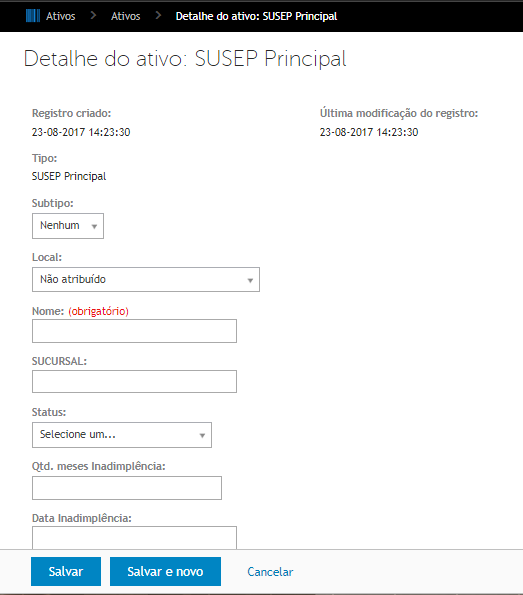Screen dimensions: 523x595
Task: Select the Qtd. meses Inadimplência field
Action: pos(127,488)
